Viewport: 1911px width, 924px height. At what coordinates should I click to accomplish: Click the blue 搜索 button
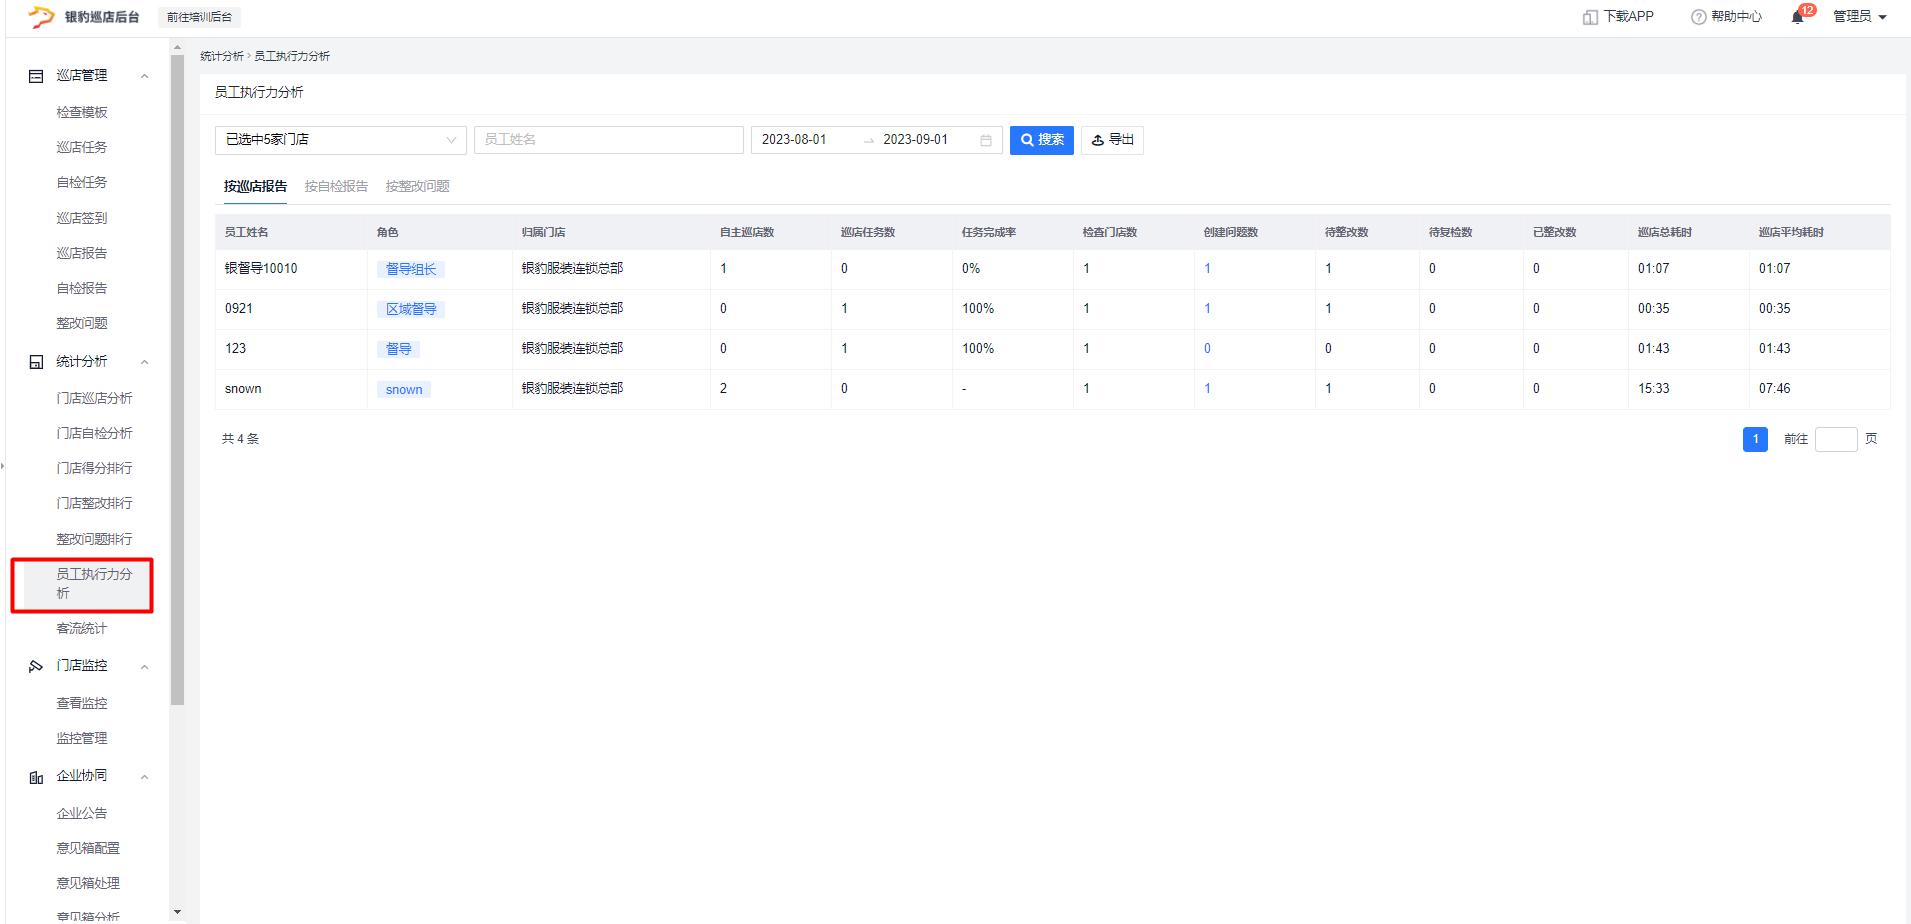[x=1041, y=140]
